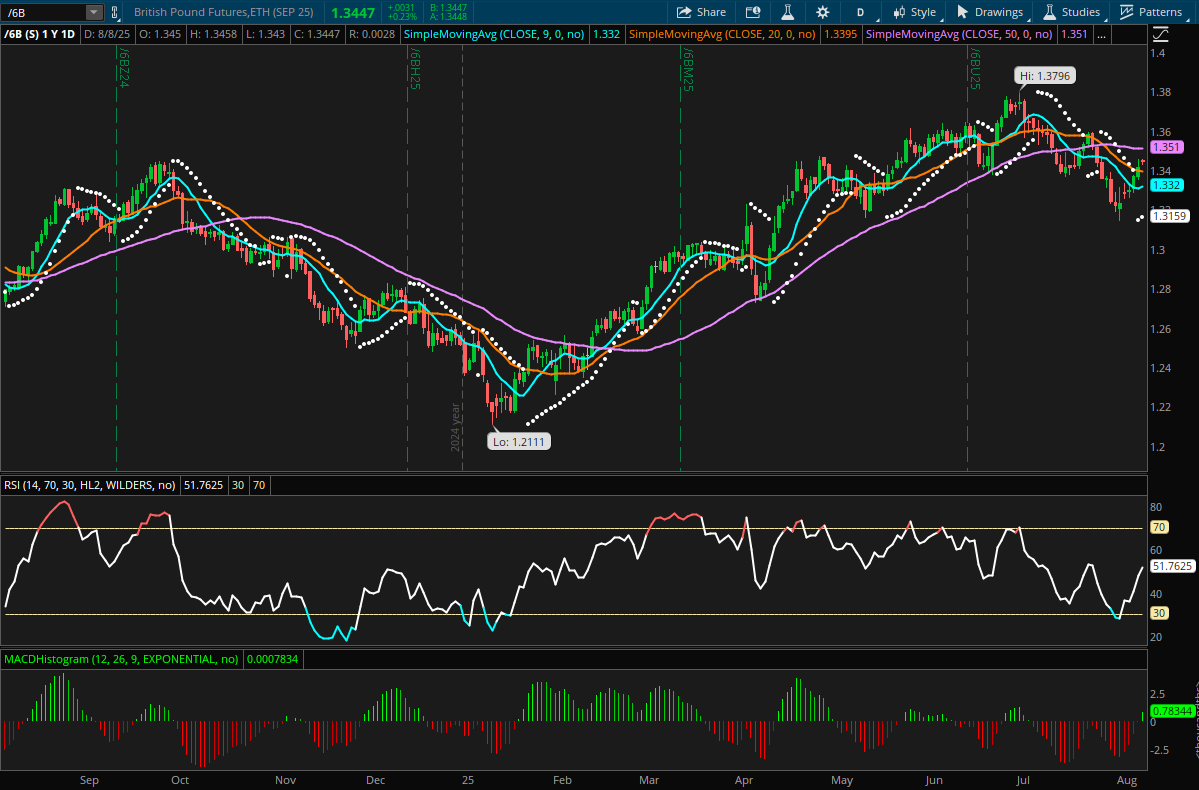Viewport: 1199px width, 790px height.
Task: Open the D aggregation period dropdown
Action: pos(861,12)
